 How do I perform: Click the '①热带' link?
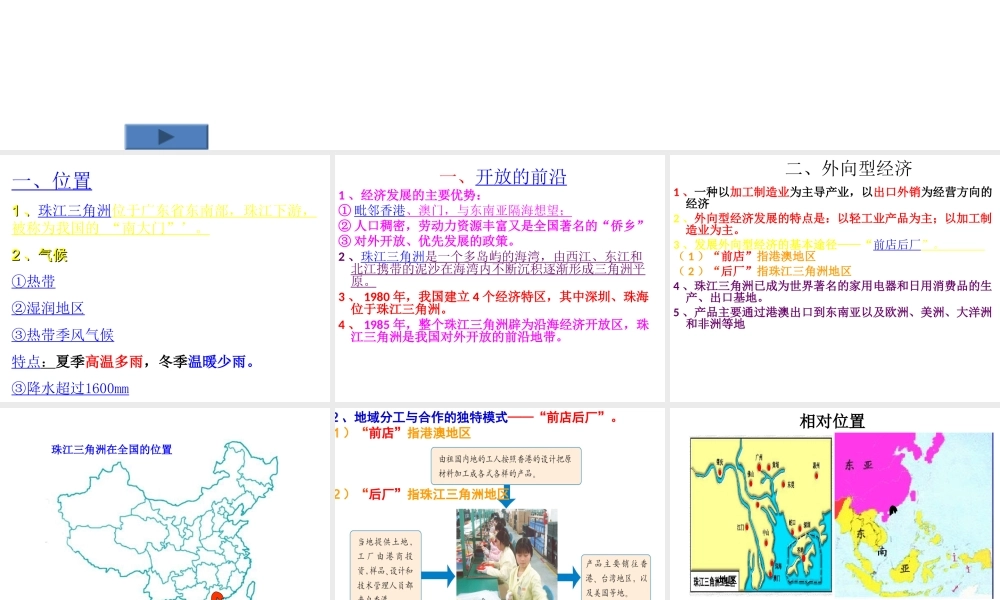coord(33,281)
